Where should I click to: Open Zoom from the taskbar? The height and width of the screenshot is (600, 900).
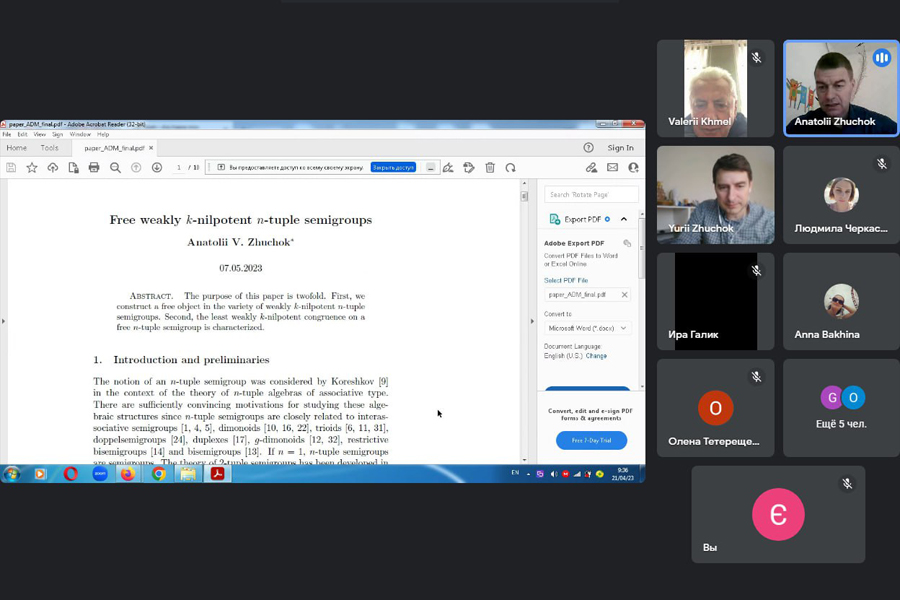point(100,474)
